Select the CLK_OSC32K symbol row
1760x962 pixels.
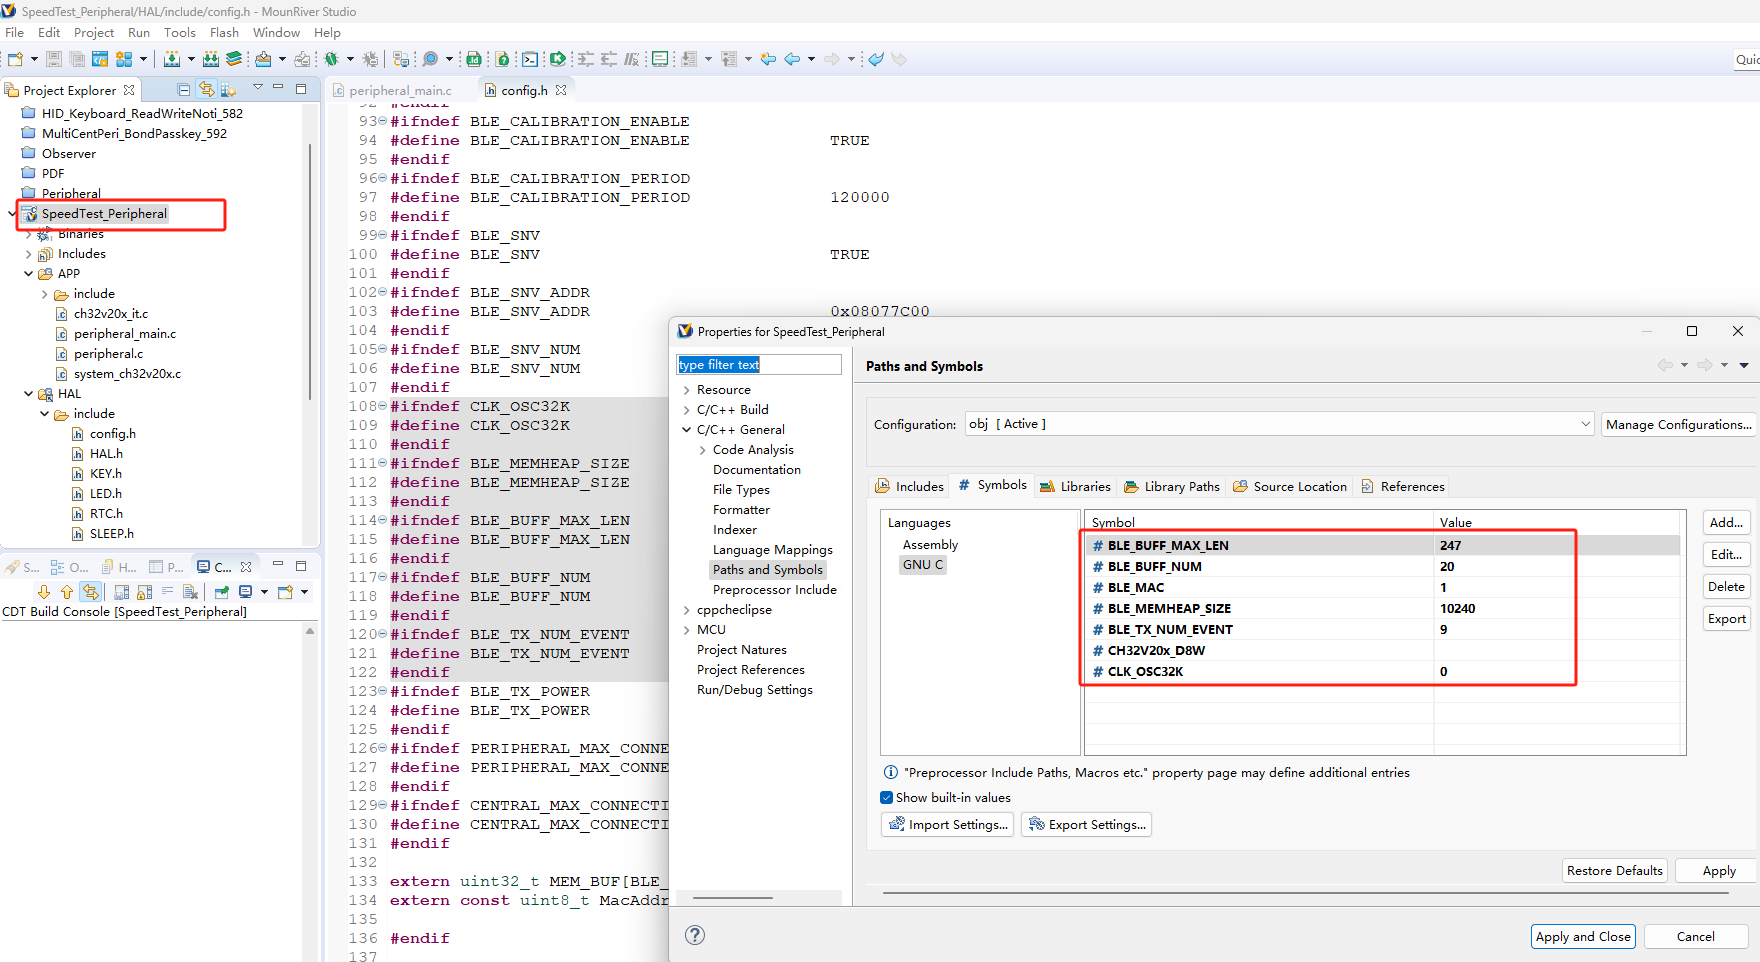click(1381, 671)
